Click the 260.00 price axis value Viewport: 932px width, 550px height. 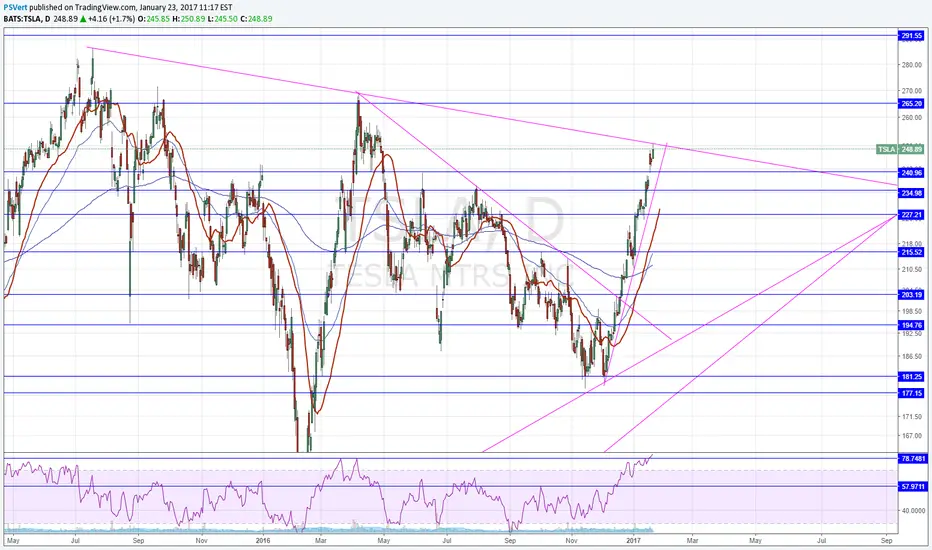click(x=912, y=117)
